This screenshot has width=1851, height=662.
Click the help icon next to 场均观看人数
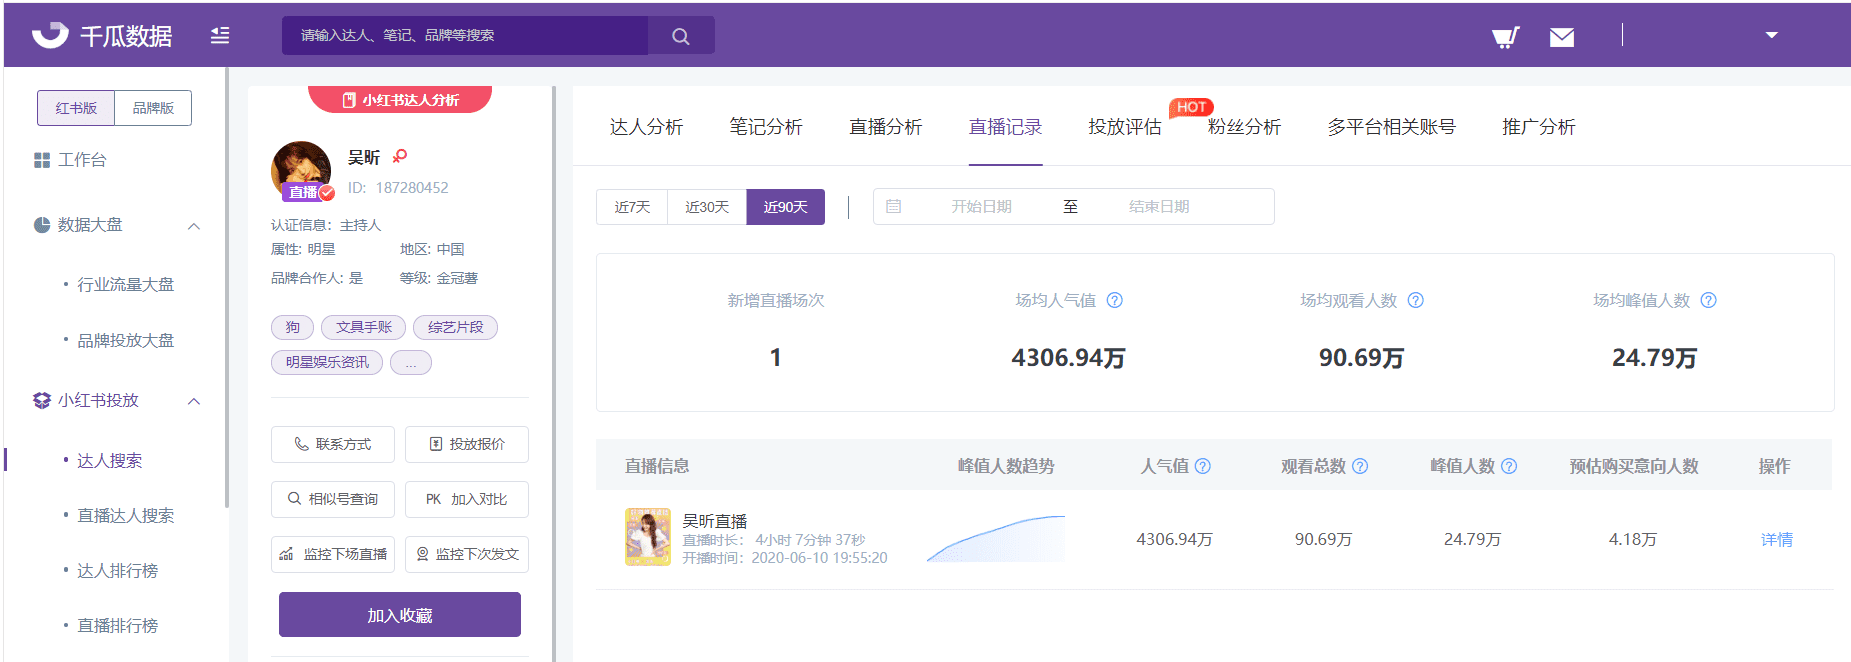pyautogui.click(x=1416, y=300)
